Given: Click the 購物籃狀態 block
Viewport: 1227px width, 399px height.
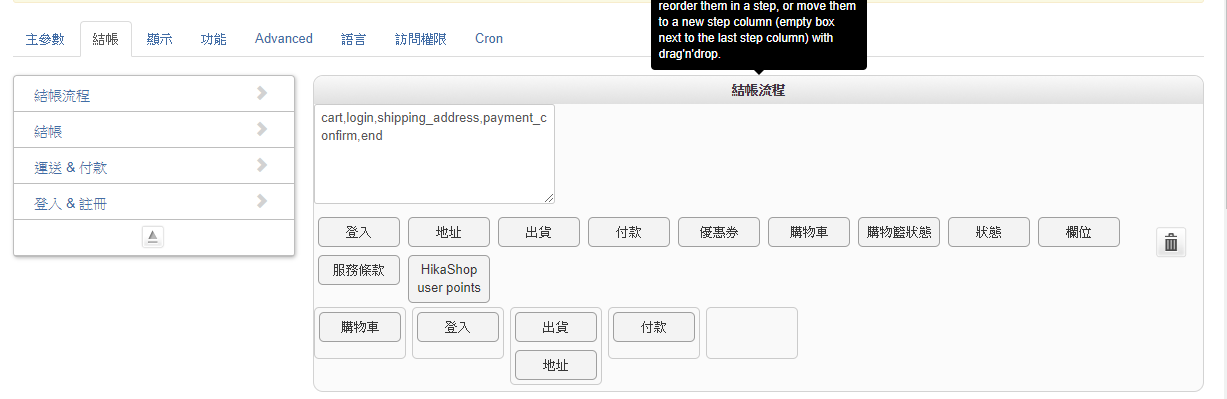Looking at the screenshot, I should [x=899, y=232].
